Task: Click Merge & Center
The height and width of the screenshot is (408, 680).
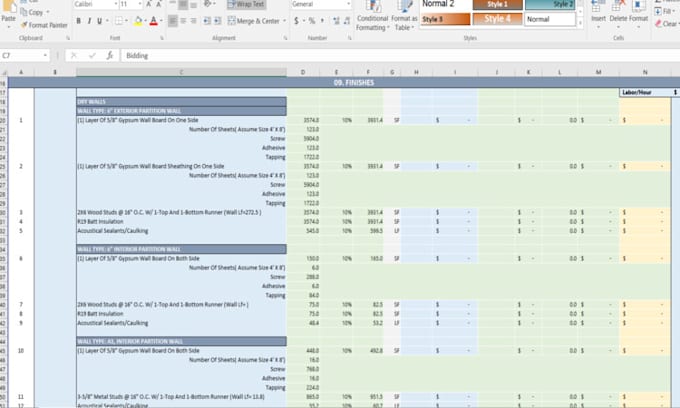Action: (253, 21)
